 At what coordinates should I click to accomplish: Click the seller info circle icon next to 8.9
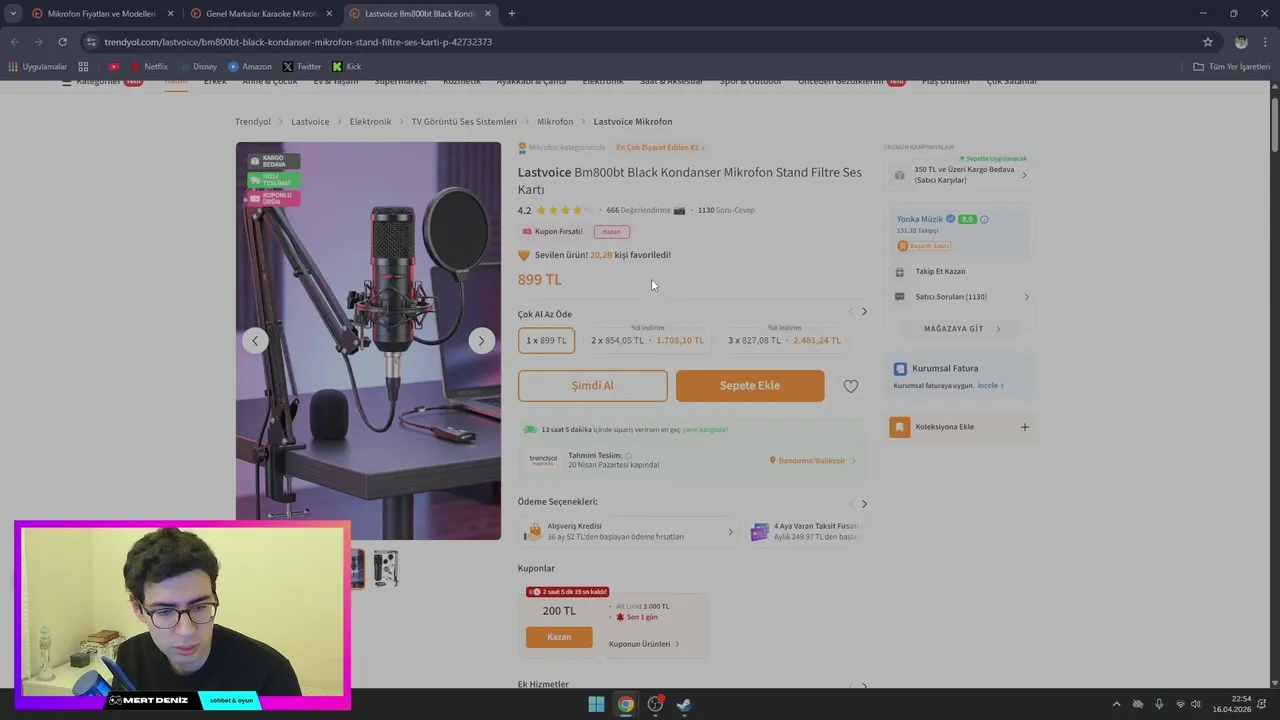coord(984,219)
